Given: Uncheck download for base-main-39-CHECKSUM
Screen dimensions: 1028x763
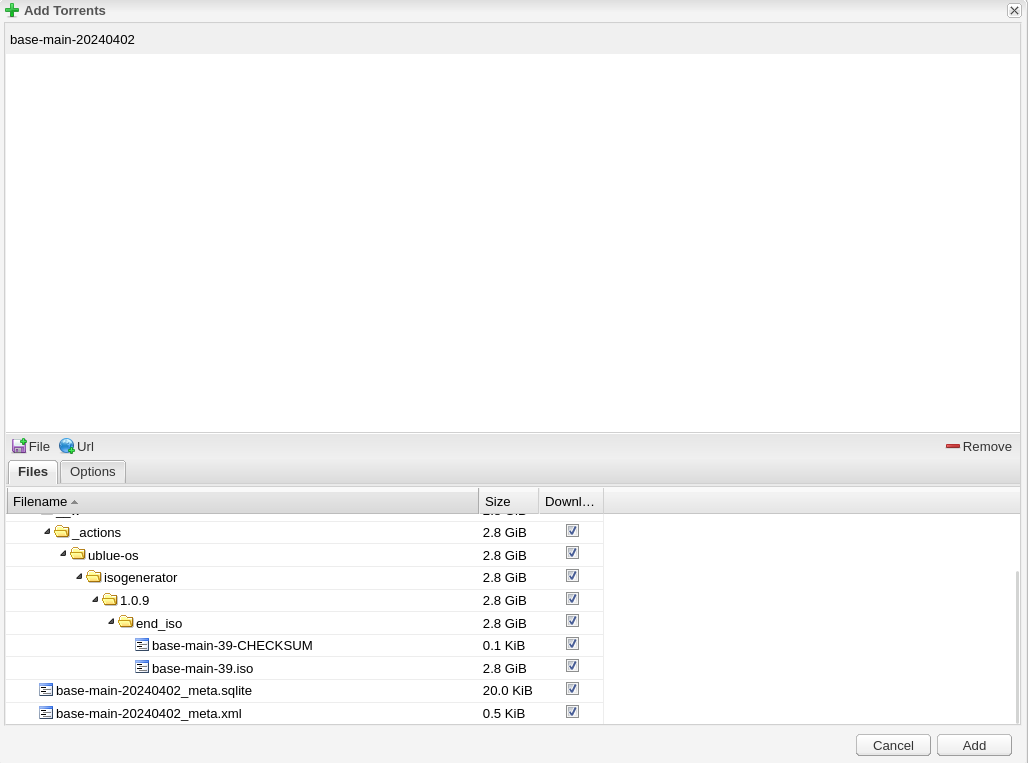Looking at the screenshot, I should pos(572,644).
